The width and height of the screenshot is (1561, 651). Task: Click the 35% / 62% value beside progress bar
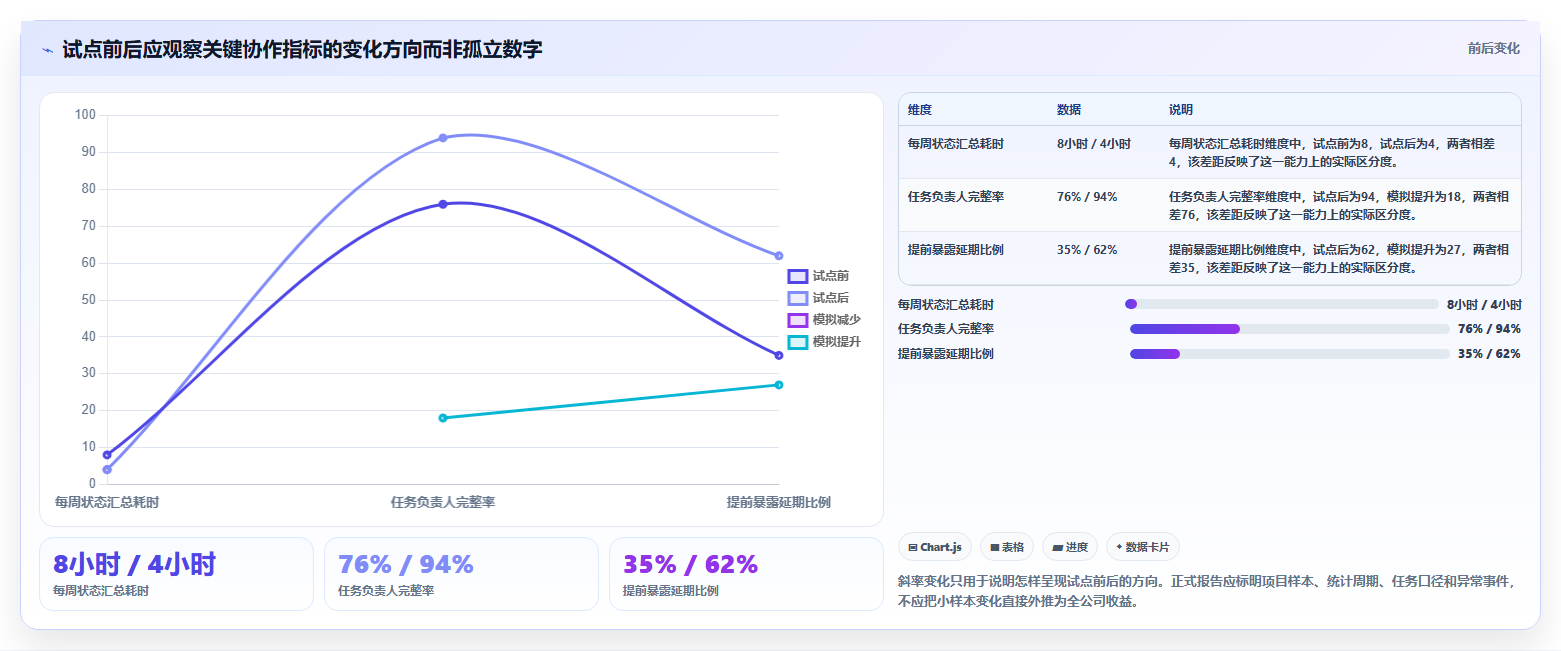coord(1489,354)
